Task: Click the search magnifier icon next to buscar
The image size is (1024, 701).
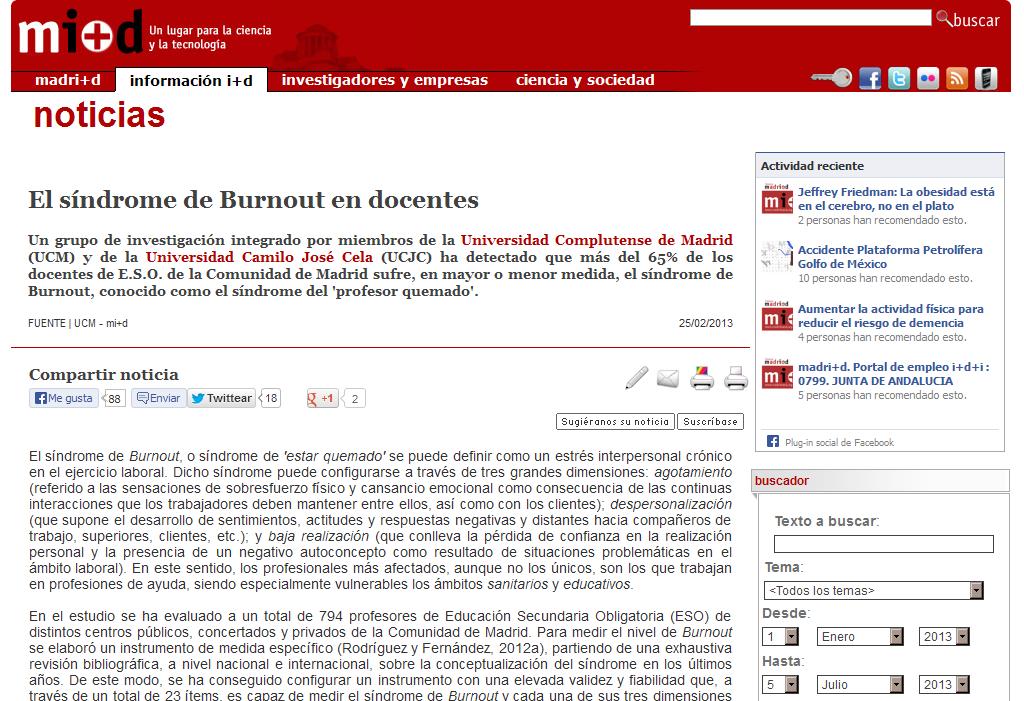Action: 943,18
